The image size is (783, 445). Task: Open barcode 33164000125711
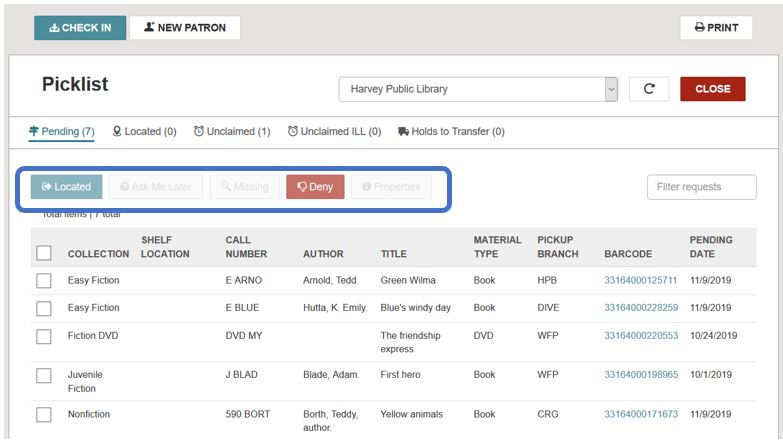click(x=641, y=280)
